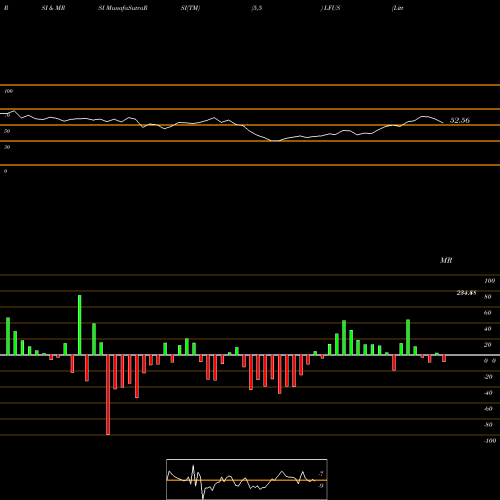The image size is (500, 500).
Task: Click the '60' label on MR axis
Action: (488, 313)
